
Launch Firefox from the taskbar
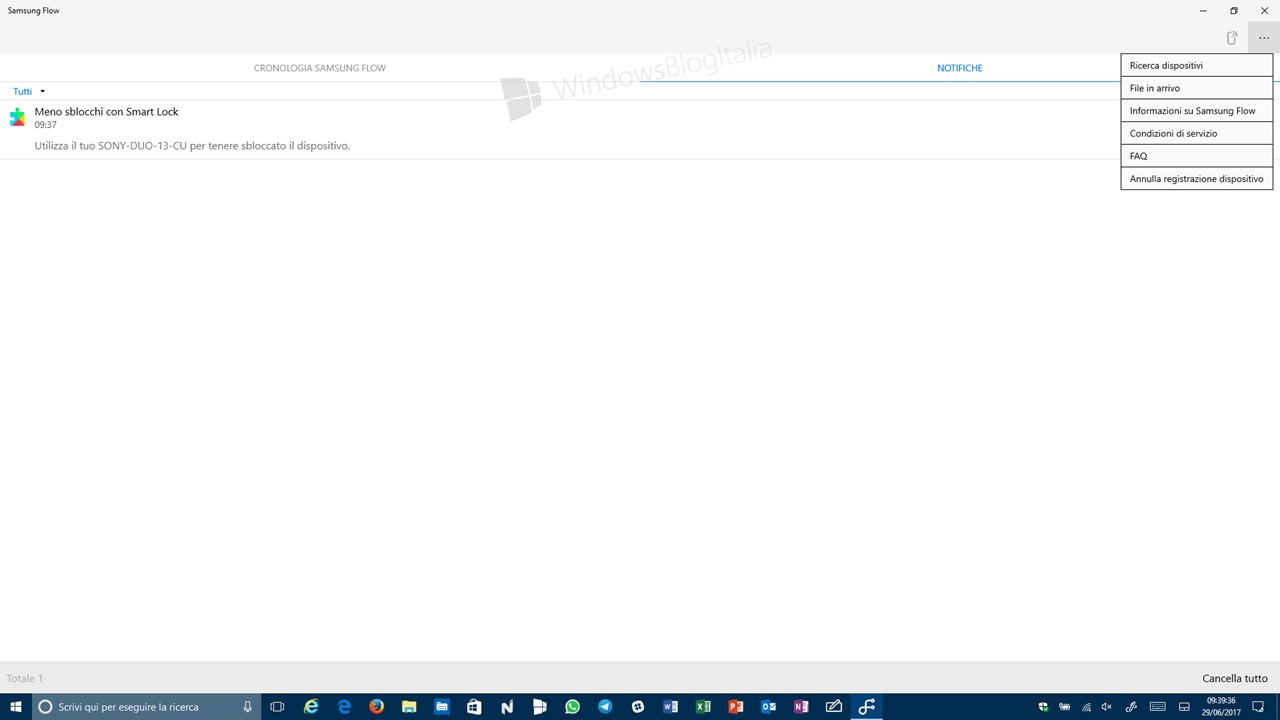[x=376, y=707]
